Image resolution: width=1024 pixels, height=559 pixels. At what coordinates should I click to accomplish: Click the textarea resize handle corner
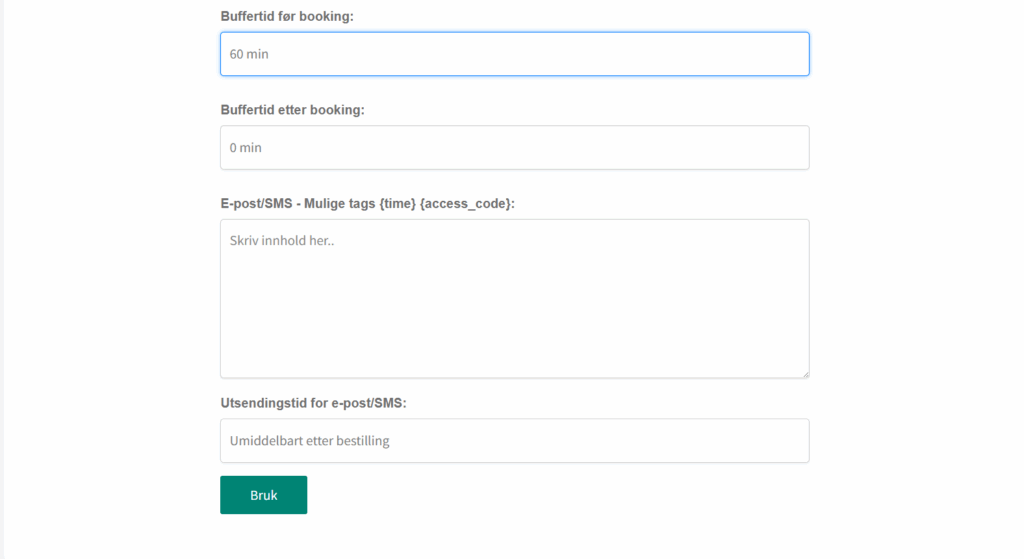coord(804,374)
